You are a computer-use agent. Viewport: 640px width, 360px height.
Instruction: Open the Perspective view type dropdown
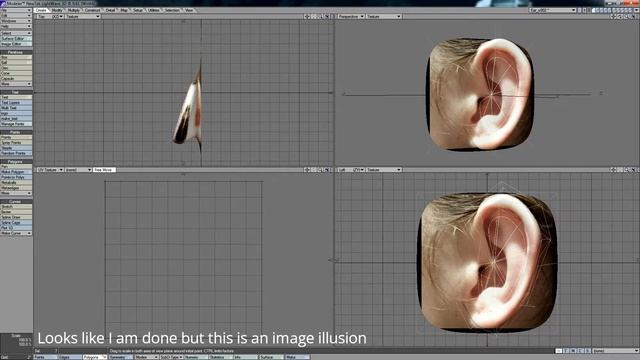click(x=351, y=17)
